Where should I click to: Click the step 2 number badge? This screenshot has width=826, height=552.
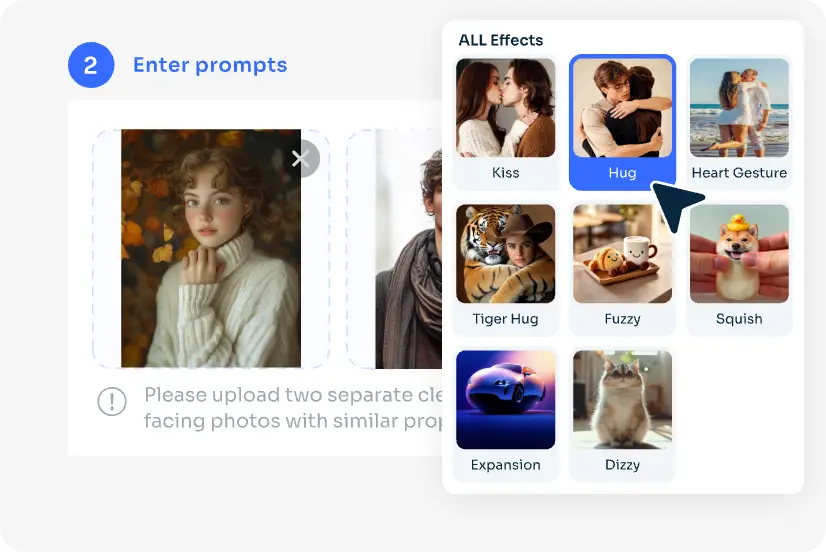[91, 65]
